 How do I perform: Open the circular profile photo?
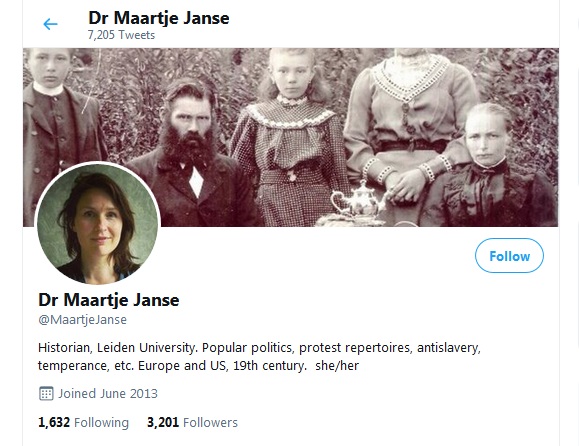pyautogui.click(x=97, y=223)
